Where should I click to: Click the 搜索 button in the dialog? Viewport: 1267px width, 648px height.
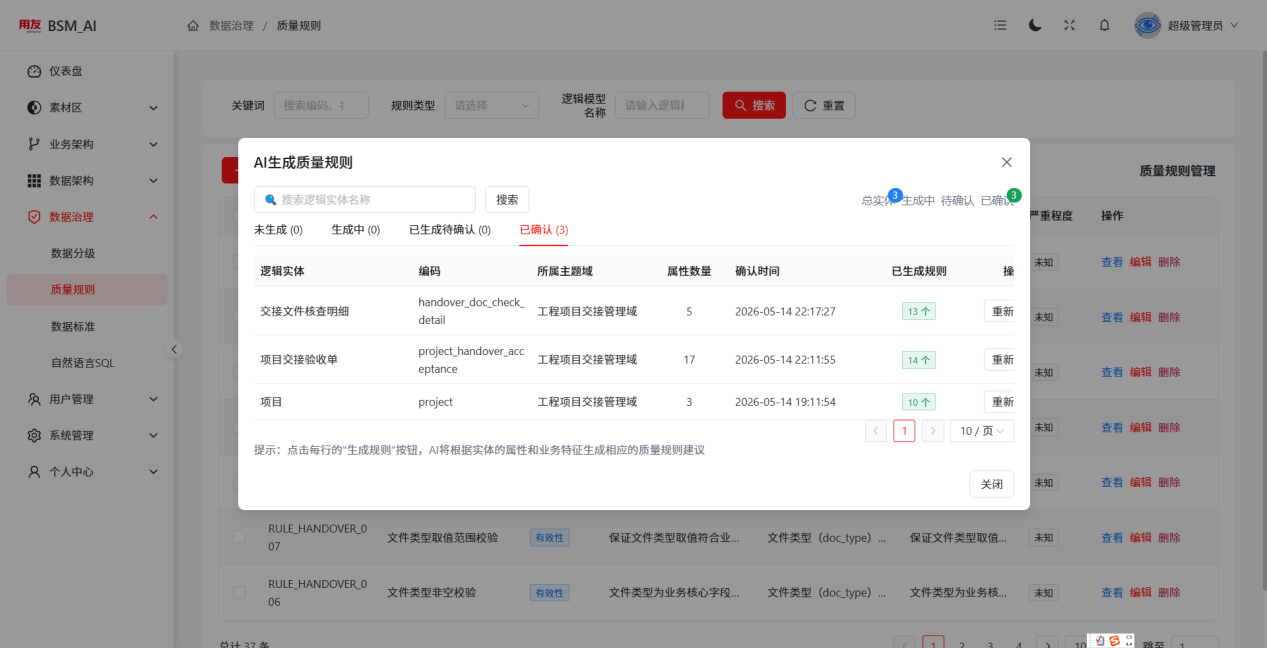[507, 199]
